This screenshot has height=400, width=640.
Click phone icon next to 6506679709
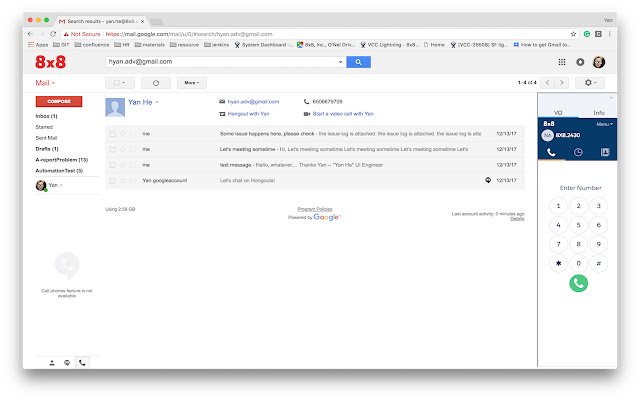pos(307,102)
